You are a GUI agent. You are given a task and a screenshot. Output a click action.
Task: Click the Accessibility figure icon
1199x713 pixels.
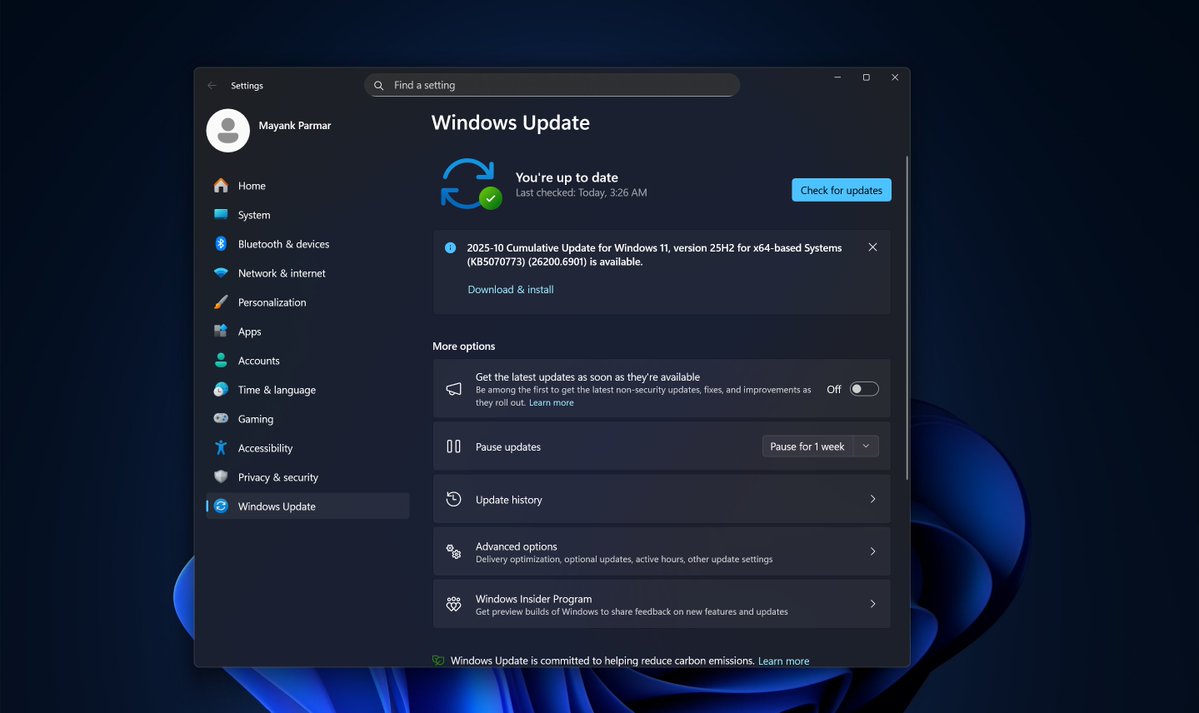221,448
